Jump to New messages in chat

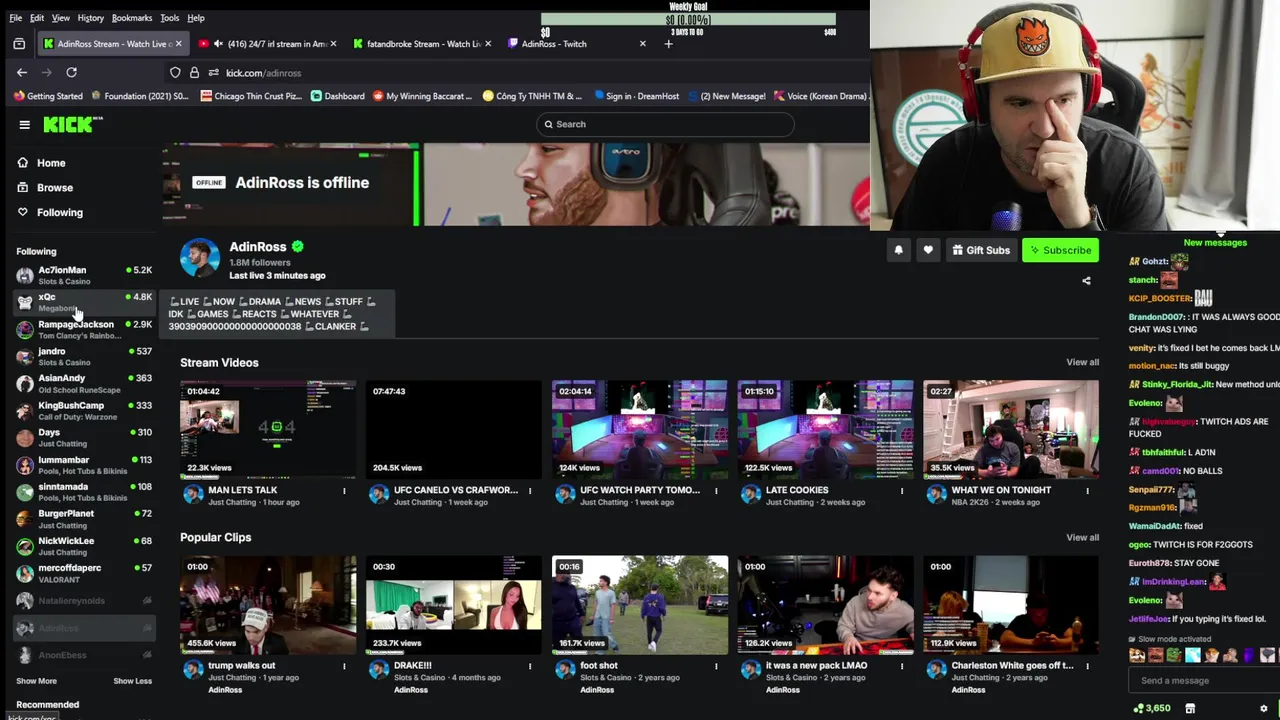[x=1215, y=243]
